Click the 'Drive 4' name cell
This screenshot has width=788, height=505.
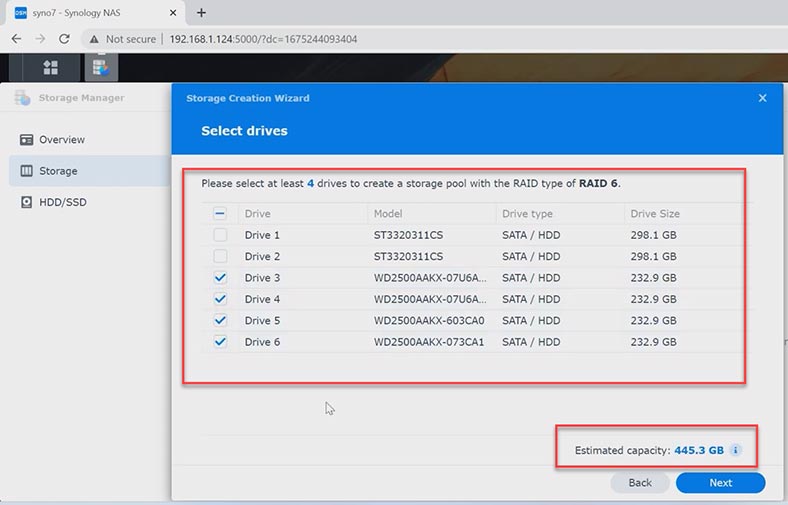262,299
